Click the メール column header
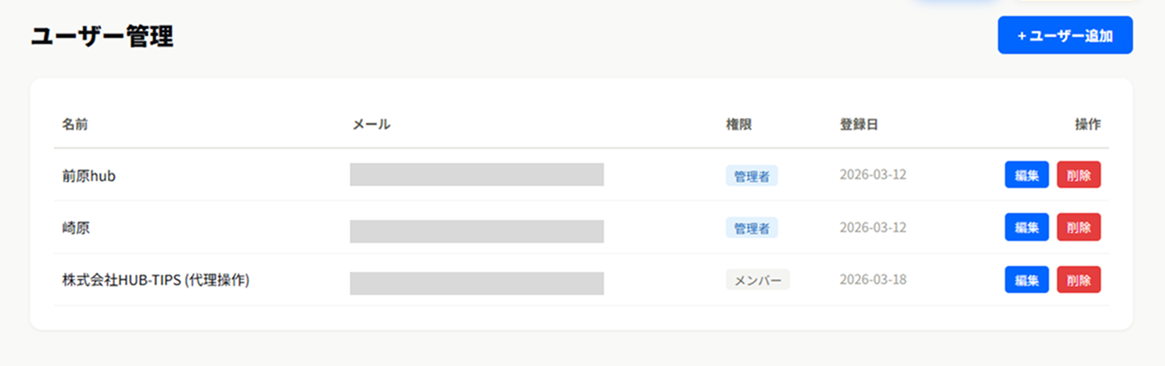 [371, 125]
